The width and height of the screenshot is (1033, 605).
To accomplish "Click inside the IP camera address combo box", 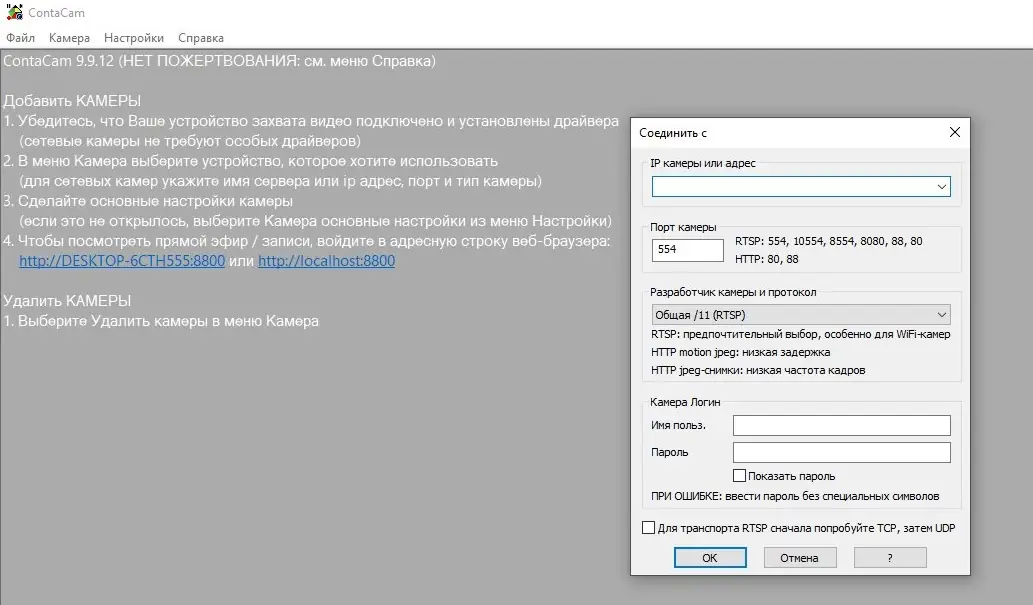I will point(800,186).
